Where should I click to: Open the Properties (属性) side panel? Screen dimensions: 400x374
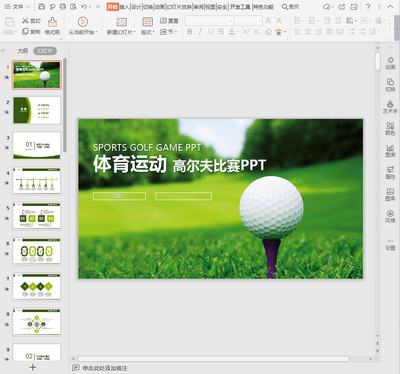click(390, 173)
